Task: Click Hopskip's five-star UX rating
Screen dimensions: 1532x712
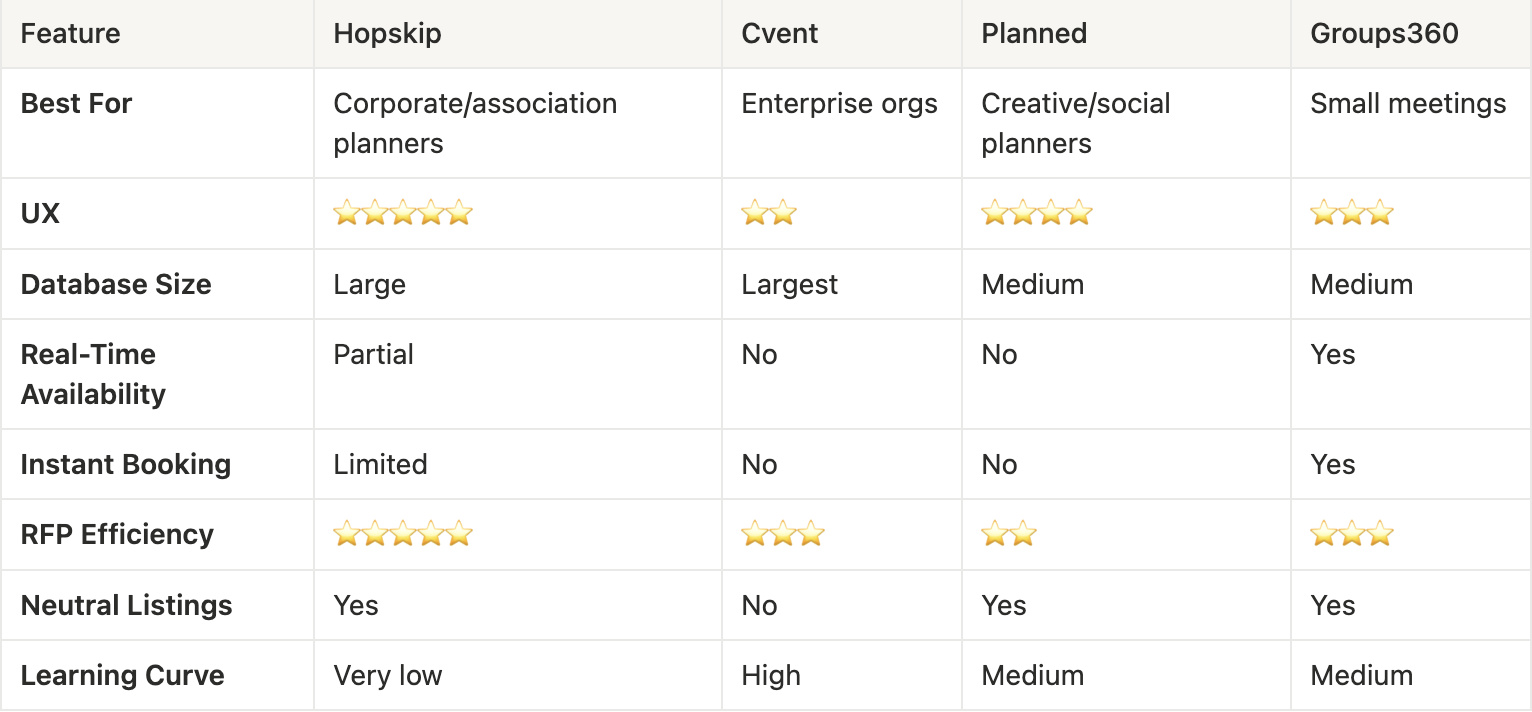Action: coord(402,213)
